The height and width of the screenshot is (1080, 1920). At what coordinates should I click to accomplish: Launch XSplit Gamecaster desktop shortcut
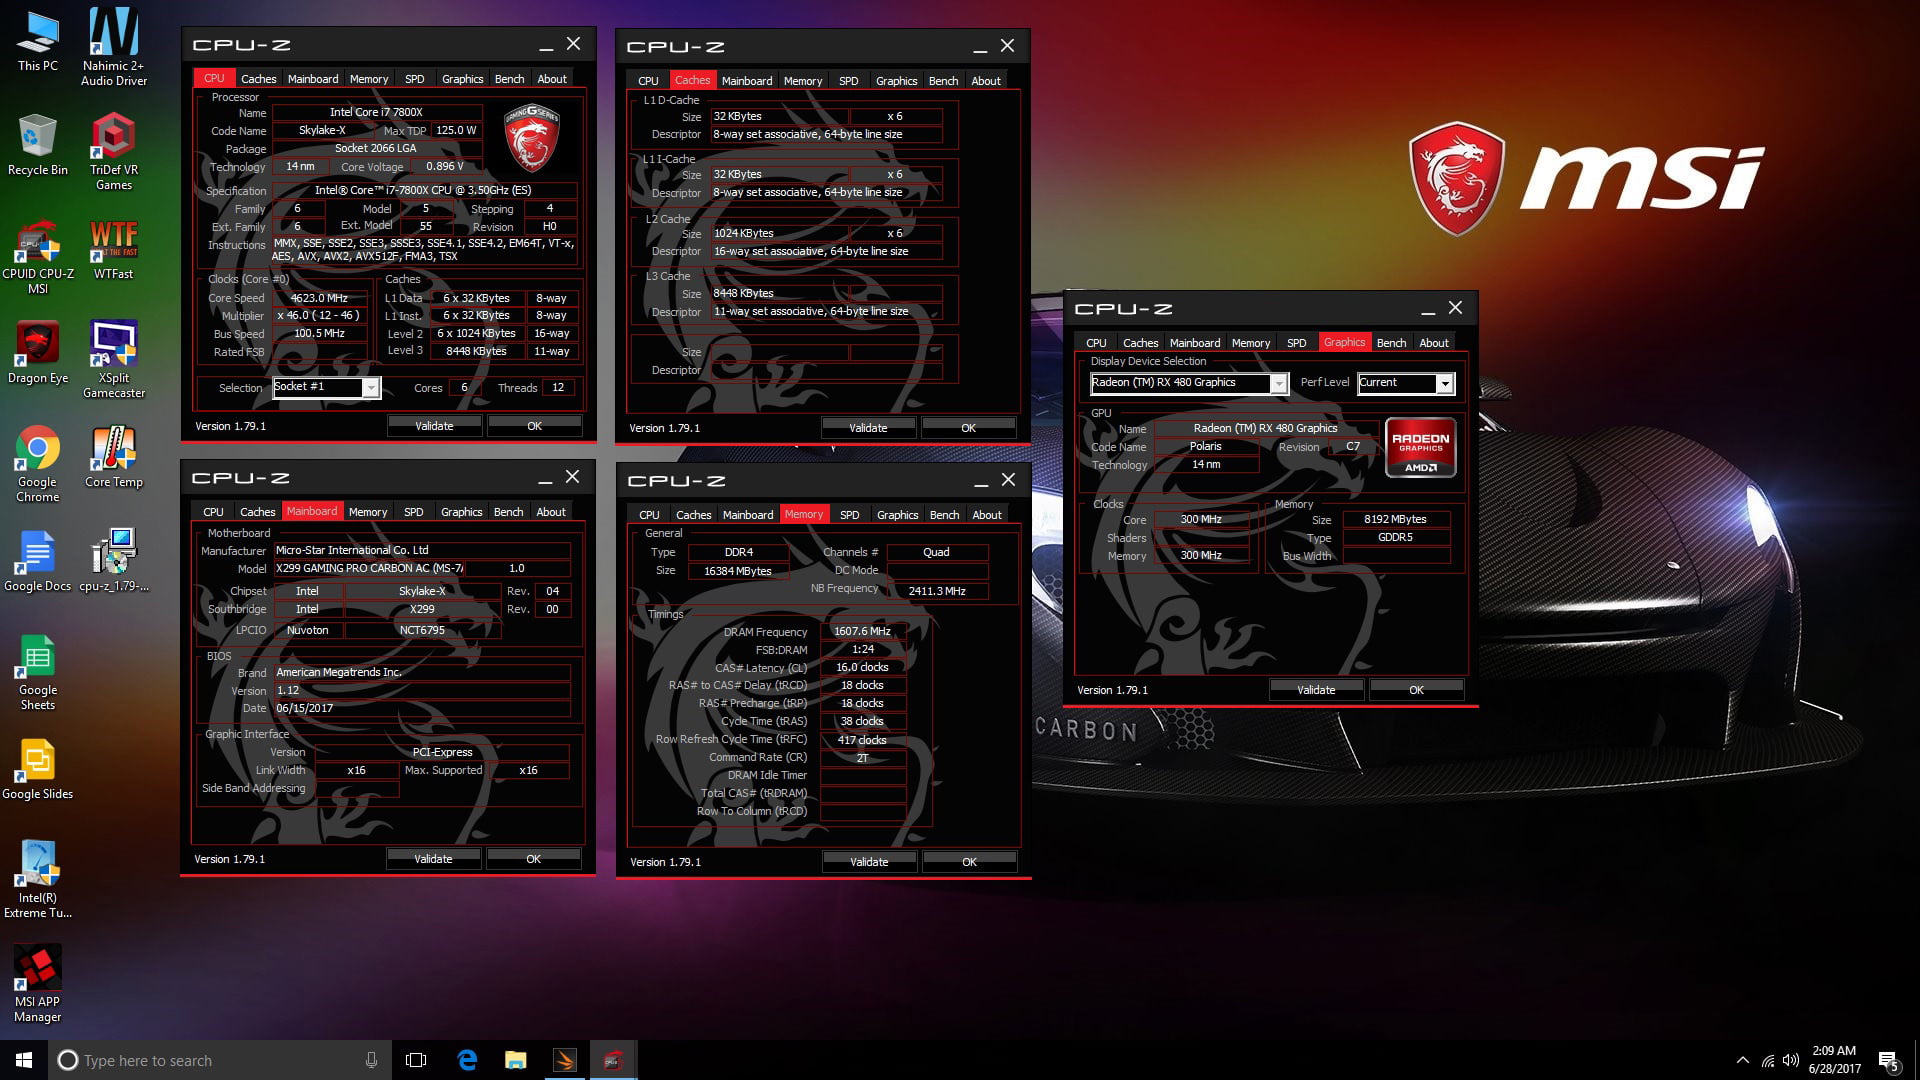click(113, 345)
